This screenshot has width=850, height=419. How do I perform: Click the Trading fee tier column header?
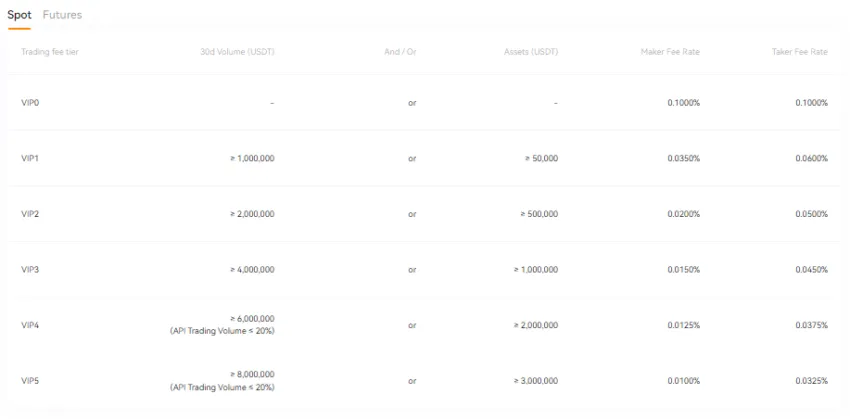coord(50,52)
